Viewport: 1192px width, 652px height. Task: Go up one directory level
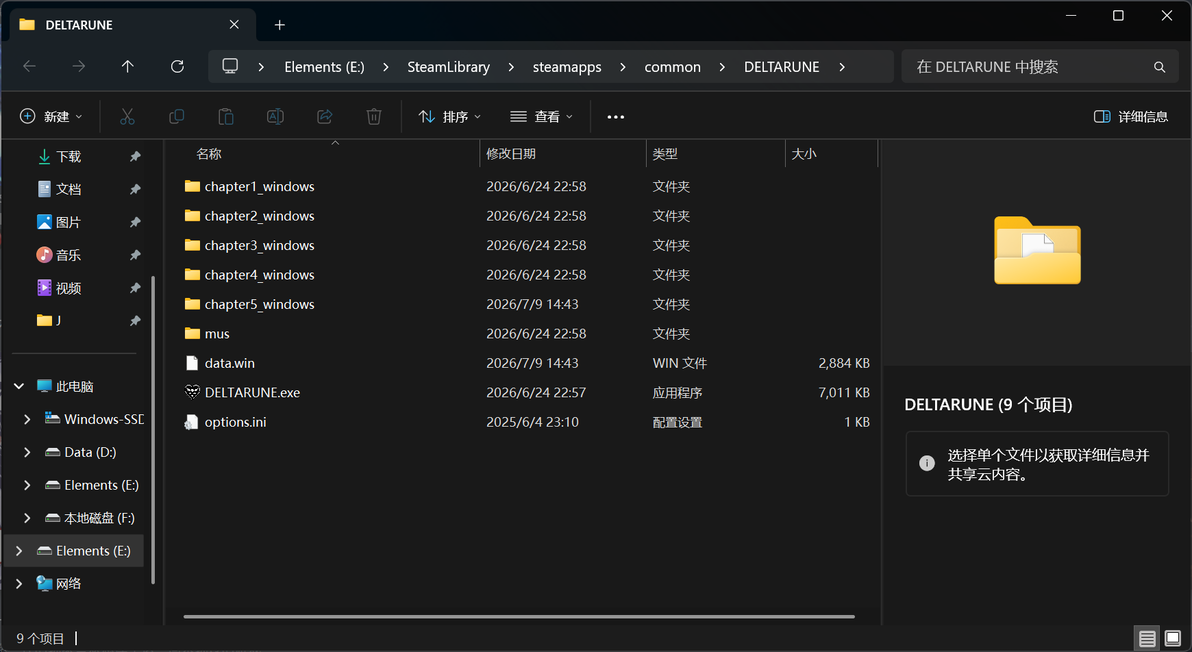click(128, 67)
